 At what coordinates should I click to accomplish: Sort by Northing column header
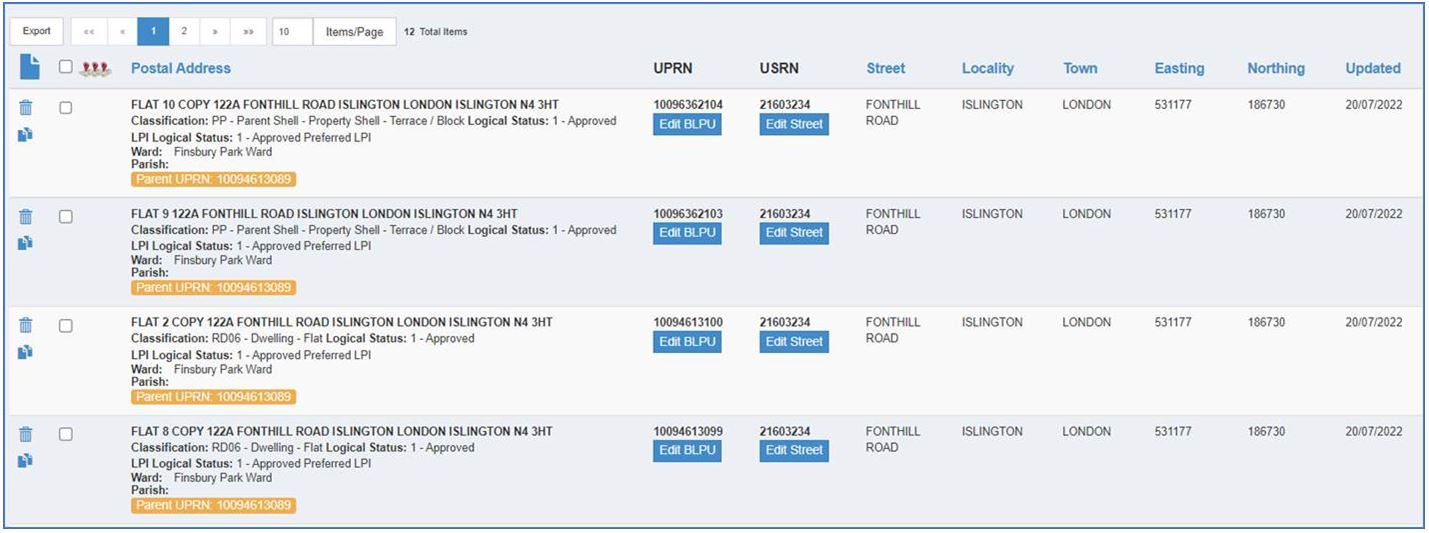coord(1276,68)
